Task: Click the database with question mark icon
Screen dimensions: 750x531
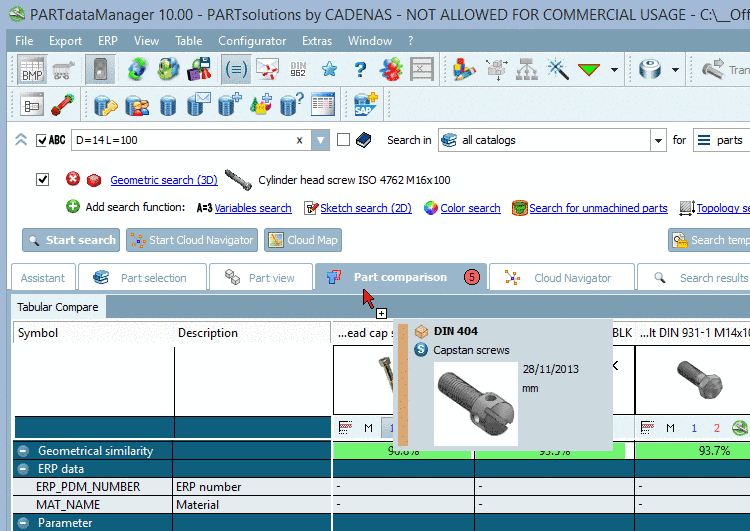Action: (x=292, y=104)
